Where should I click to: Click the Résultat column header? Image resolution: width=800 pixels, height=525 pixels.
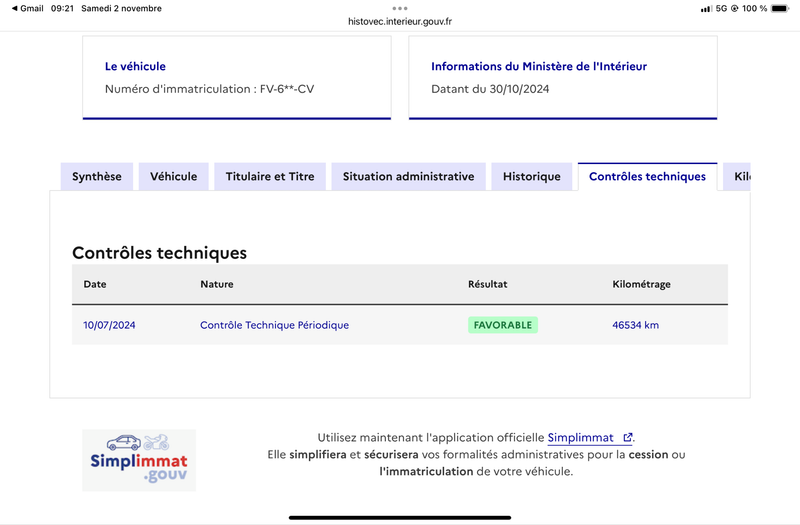tap(488, 284)
